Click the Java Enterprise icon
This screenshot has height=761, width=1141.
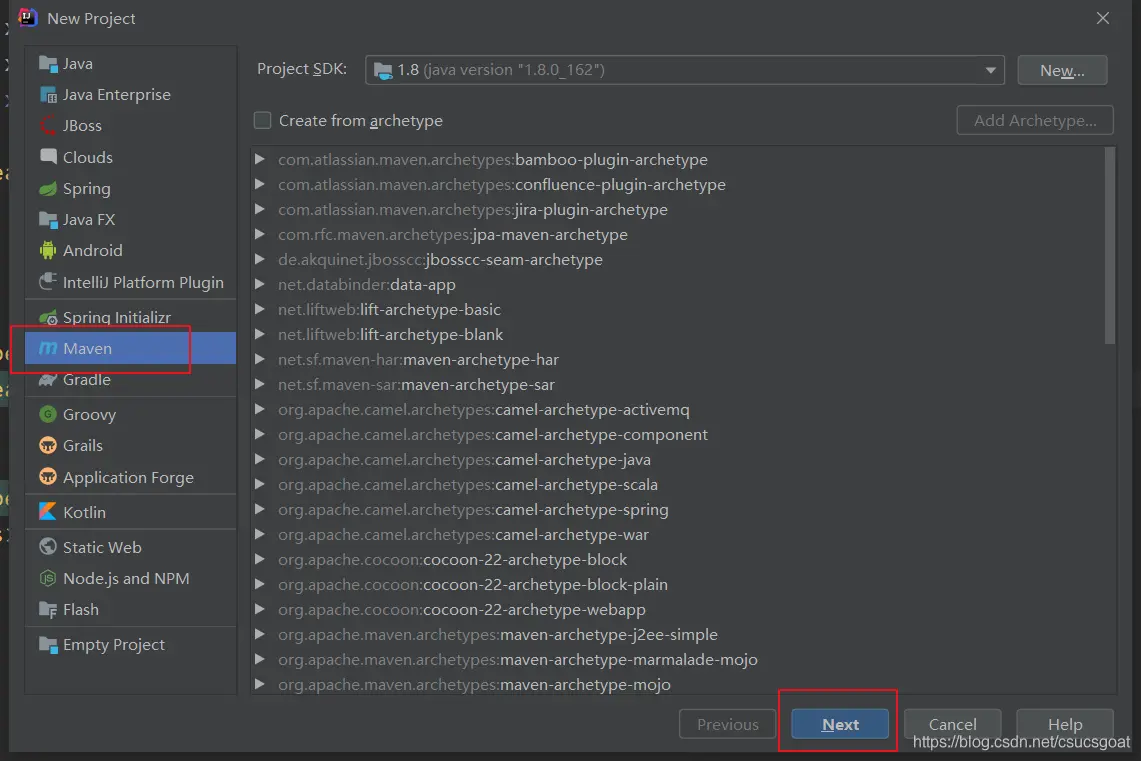(48, 95)
